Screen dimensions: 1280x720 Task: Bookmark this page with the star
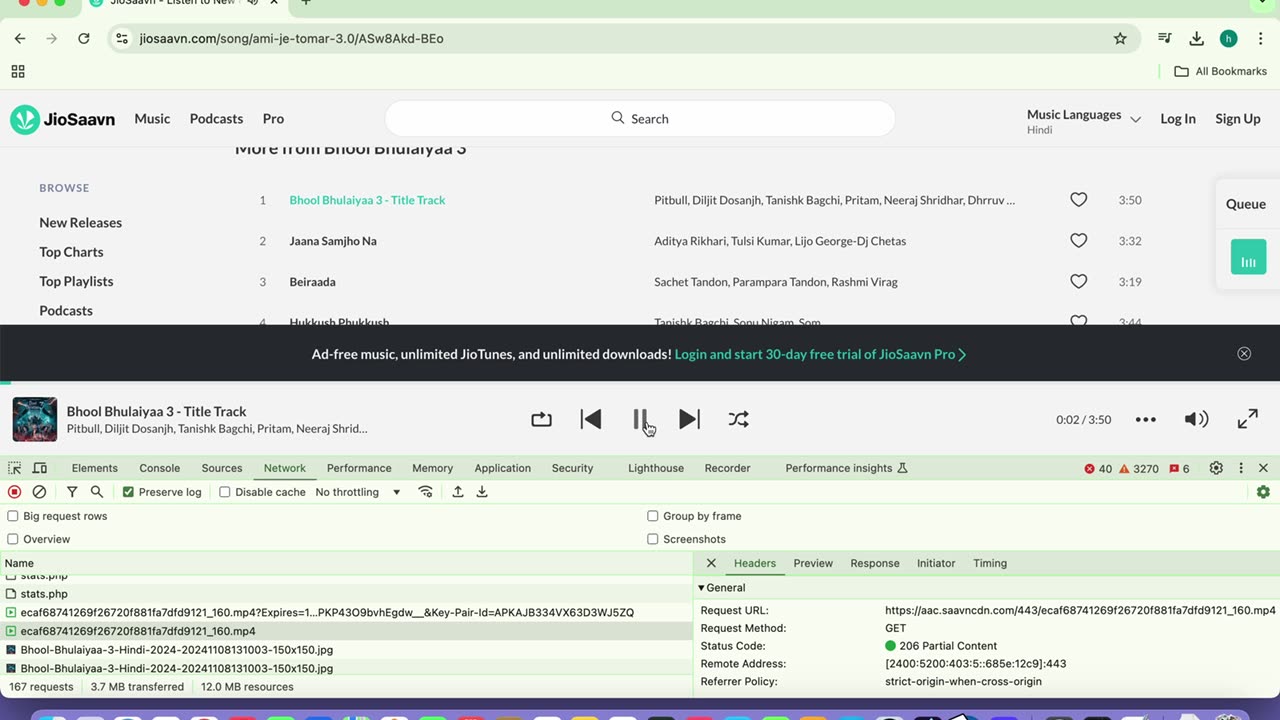click(x=1120, y=38)
